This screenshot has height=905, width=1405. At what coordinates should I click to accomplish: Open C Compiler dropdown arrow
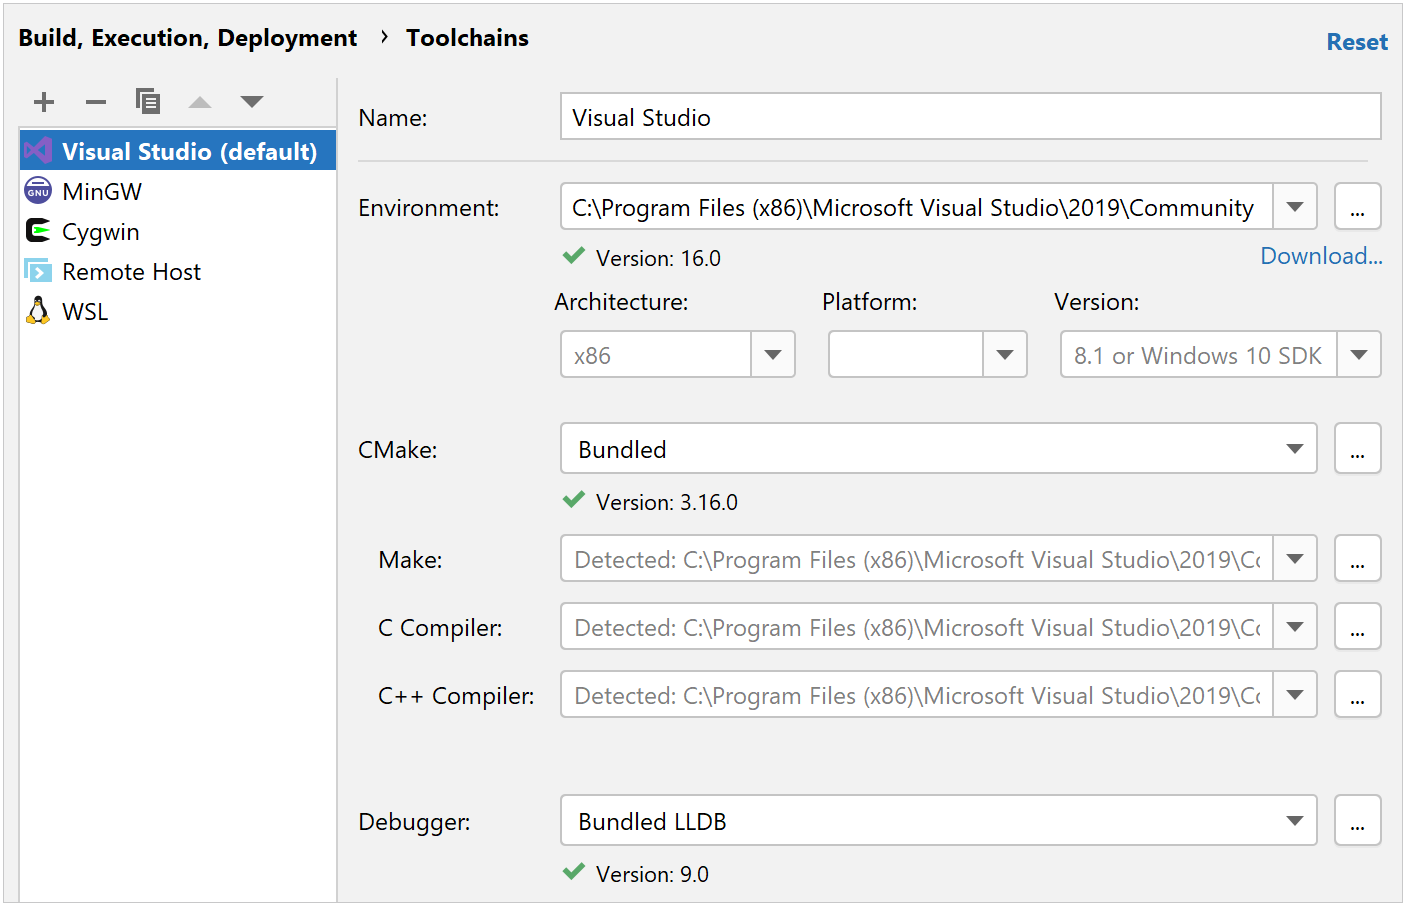1295,627
